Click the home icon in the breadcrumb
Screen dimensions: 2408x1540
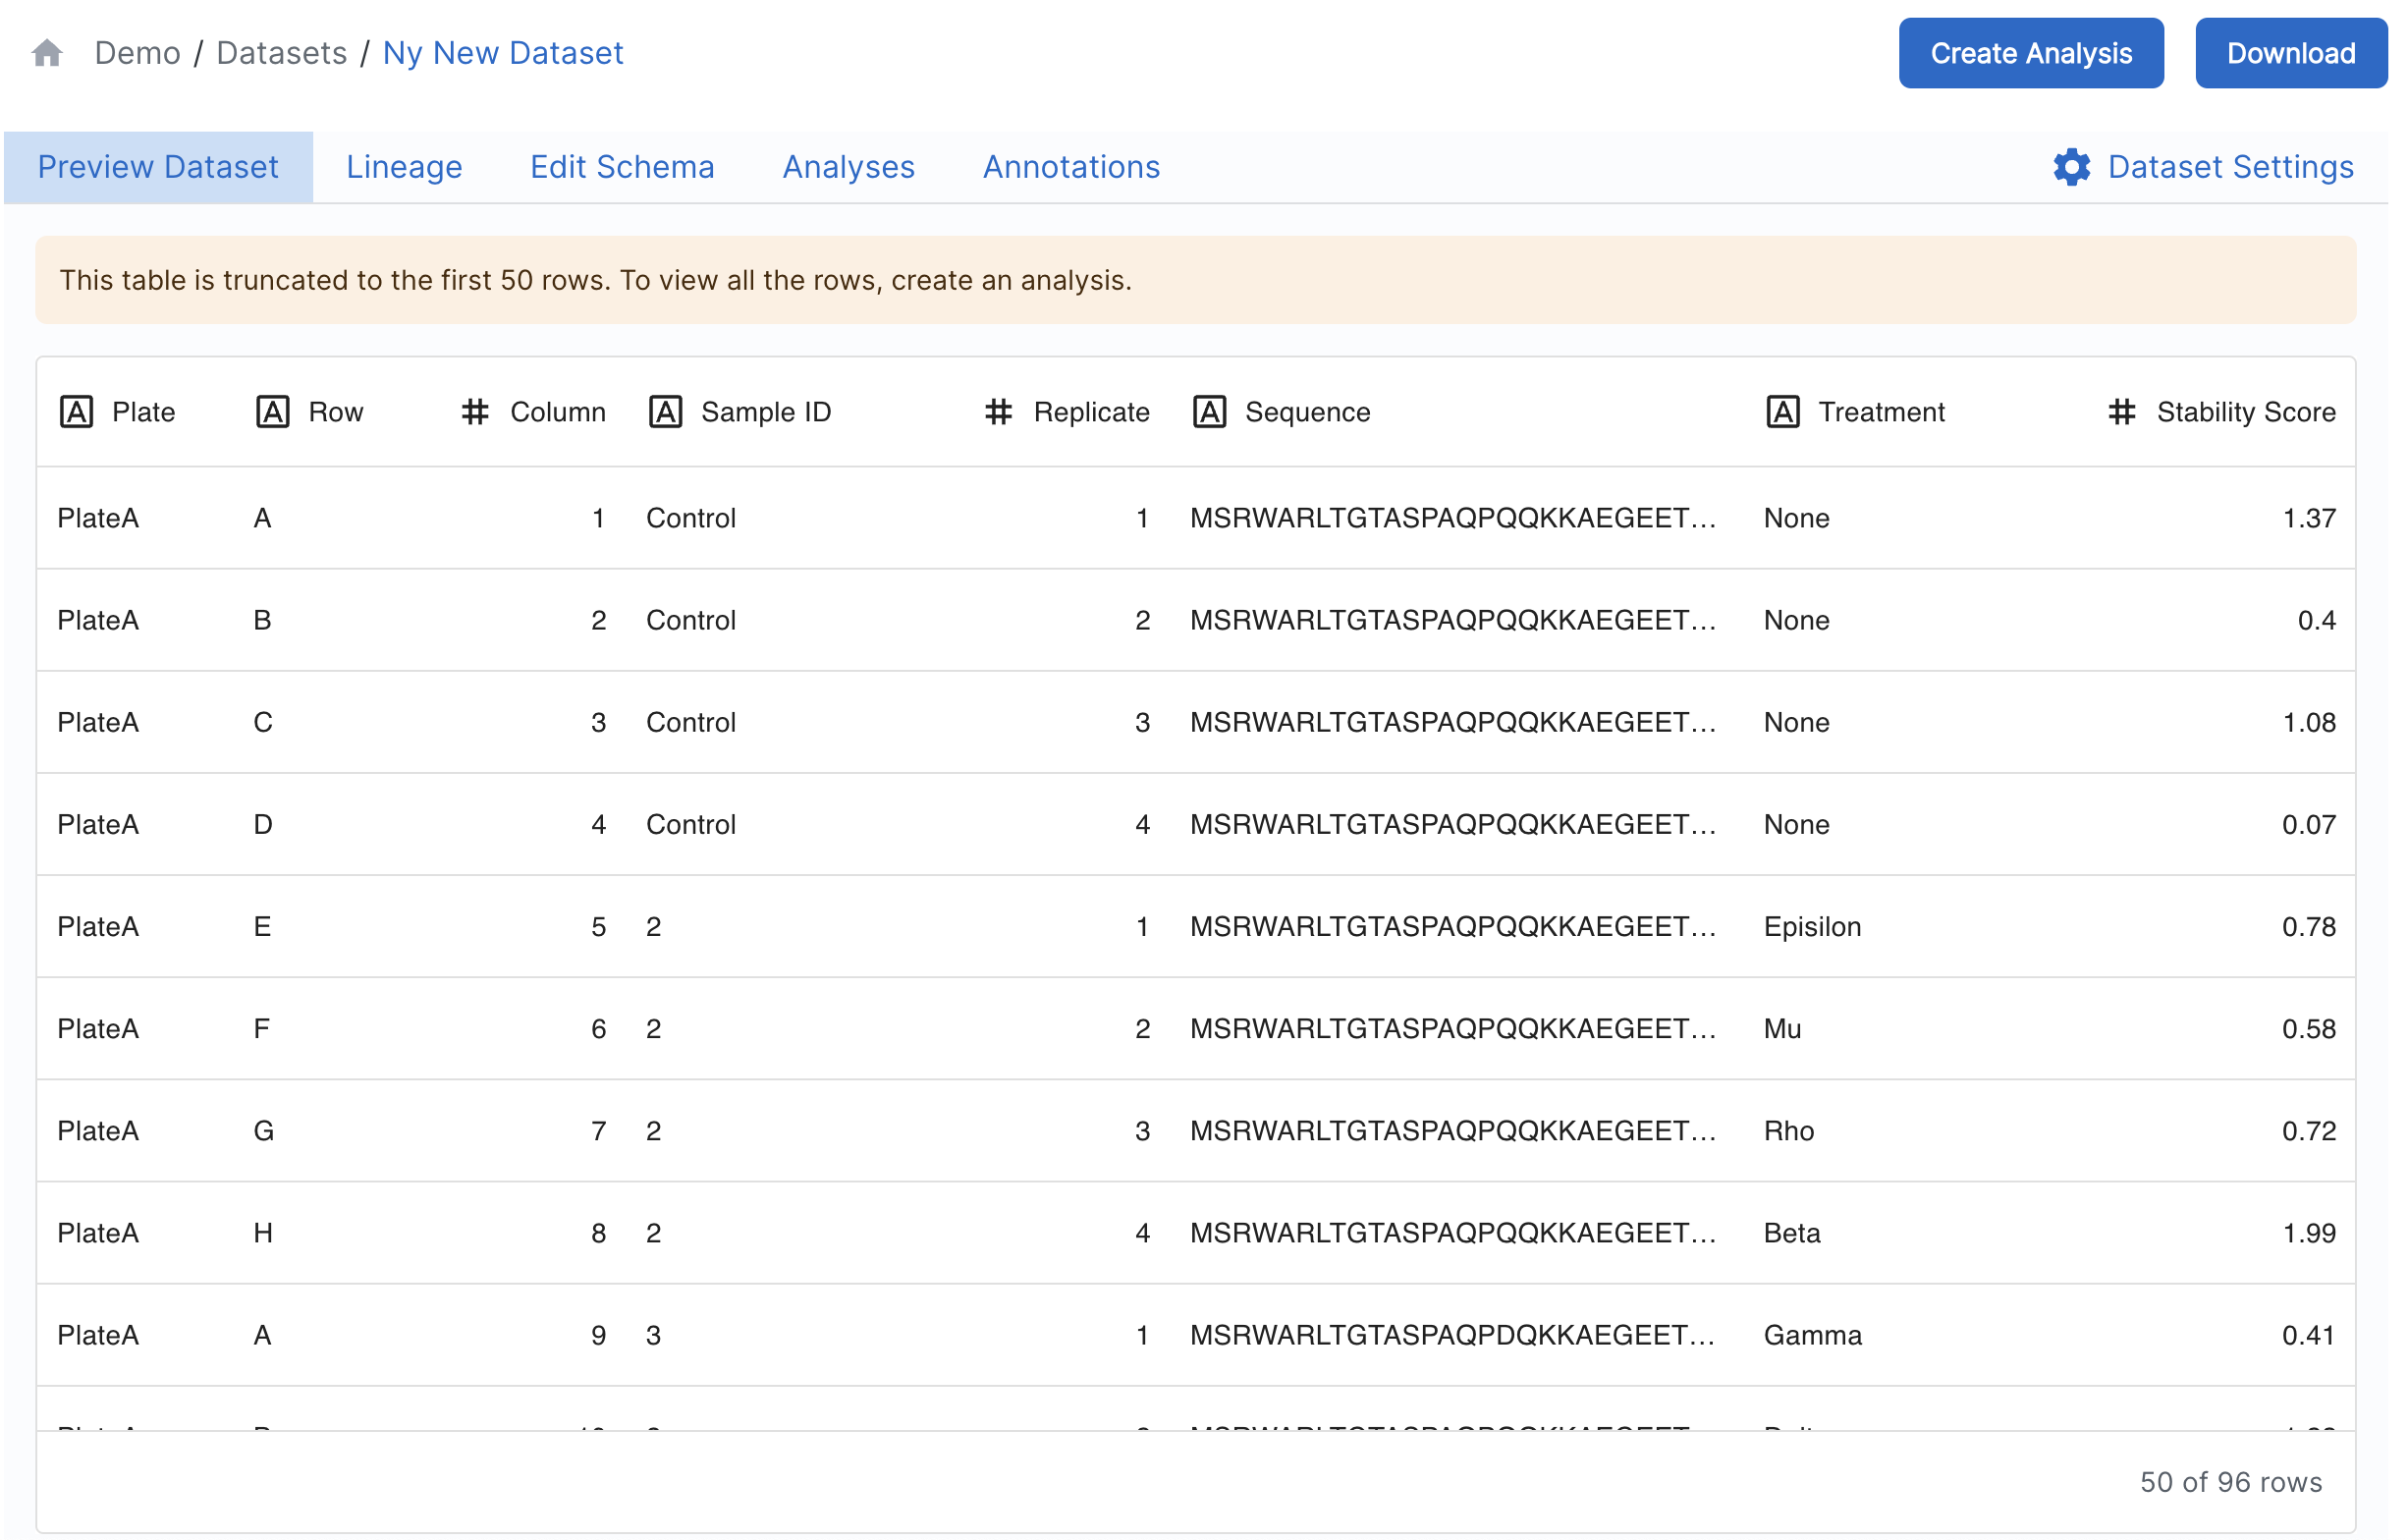click(x=47, y=52)
